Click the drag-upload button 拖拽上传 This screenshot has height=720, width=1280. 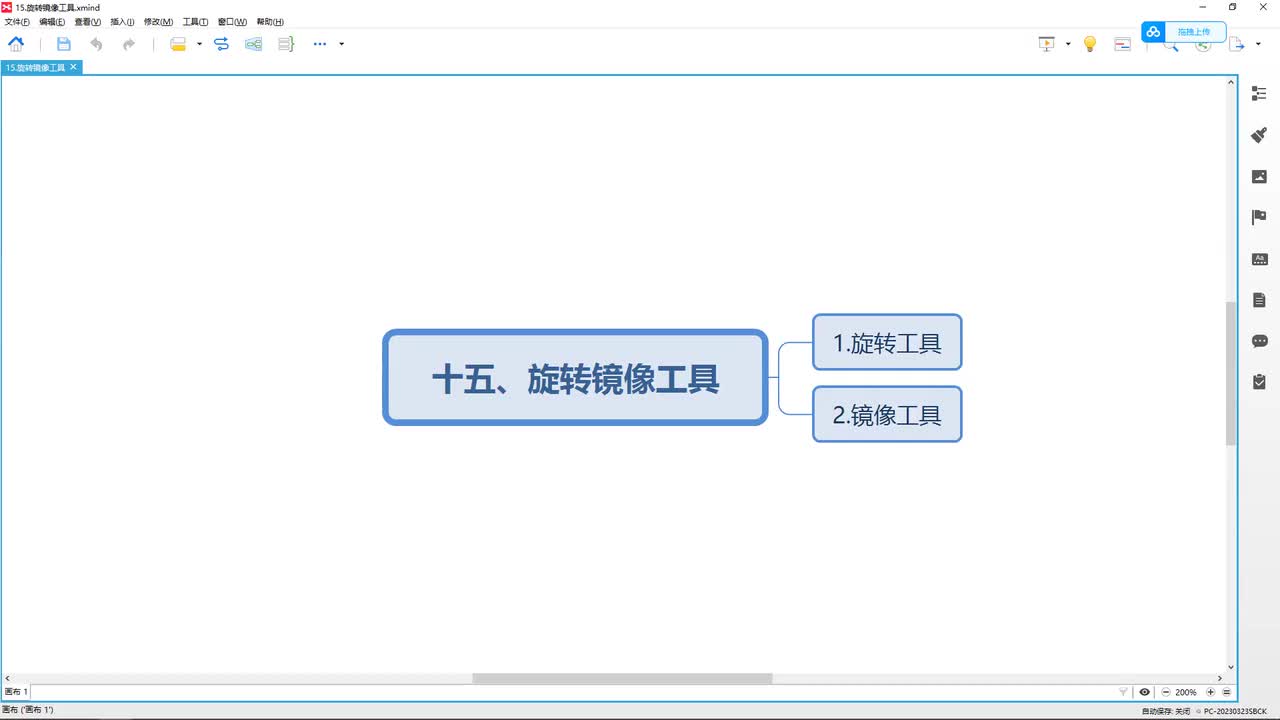click(1194, 32)
